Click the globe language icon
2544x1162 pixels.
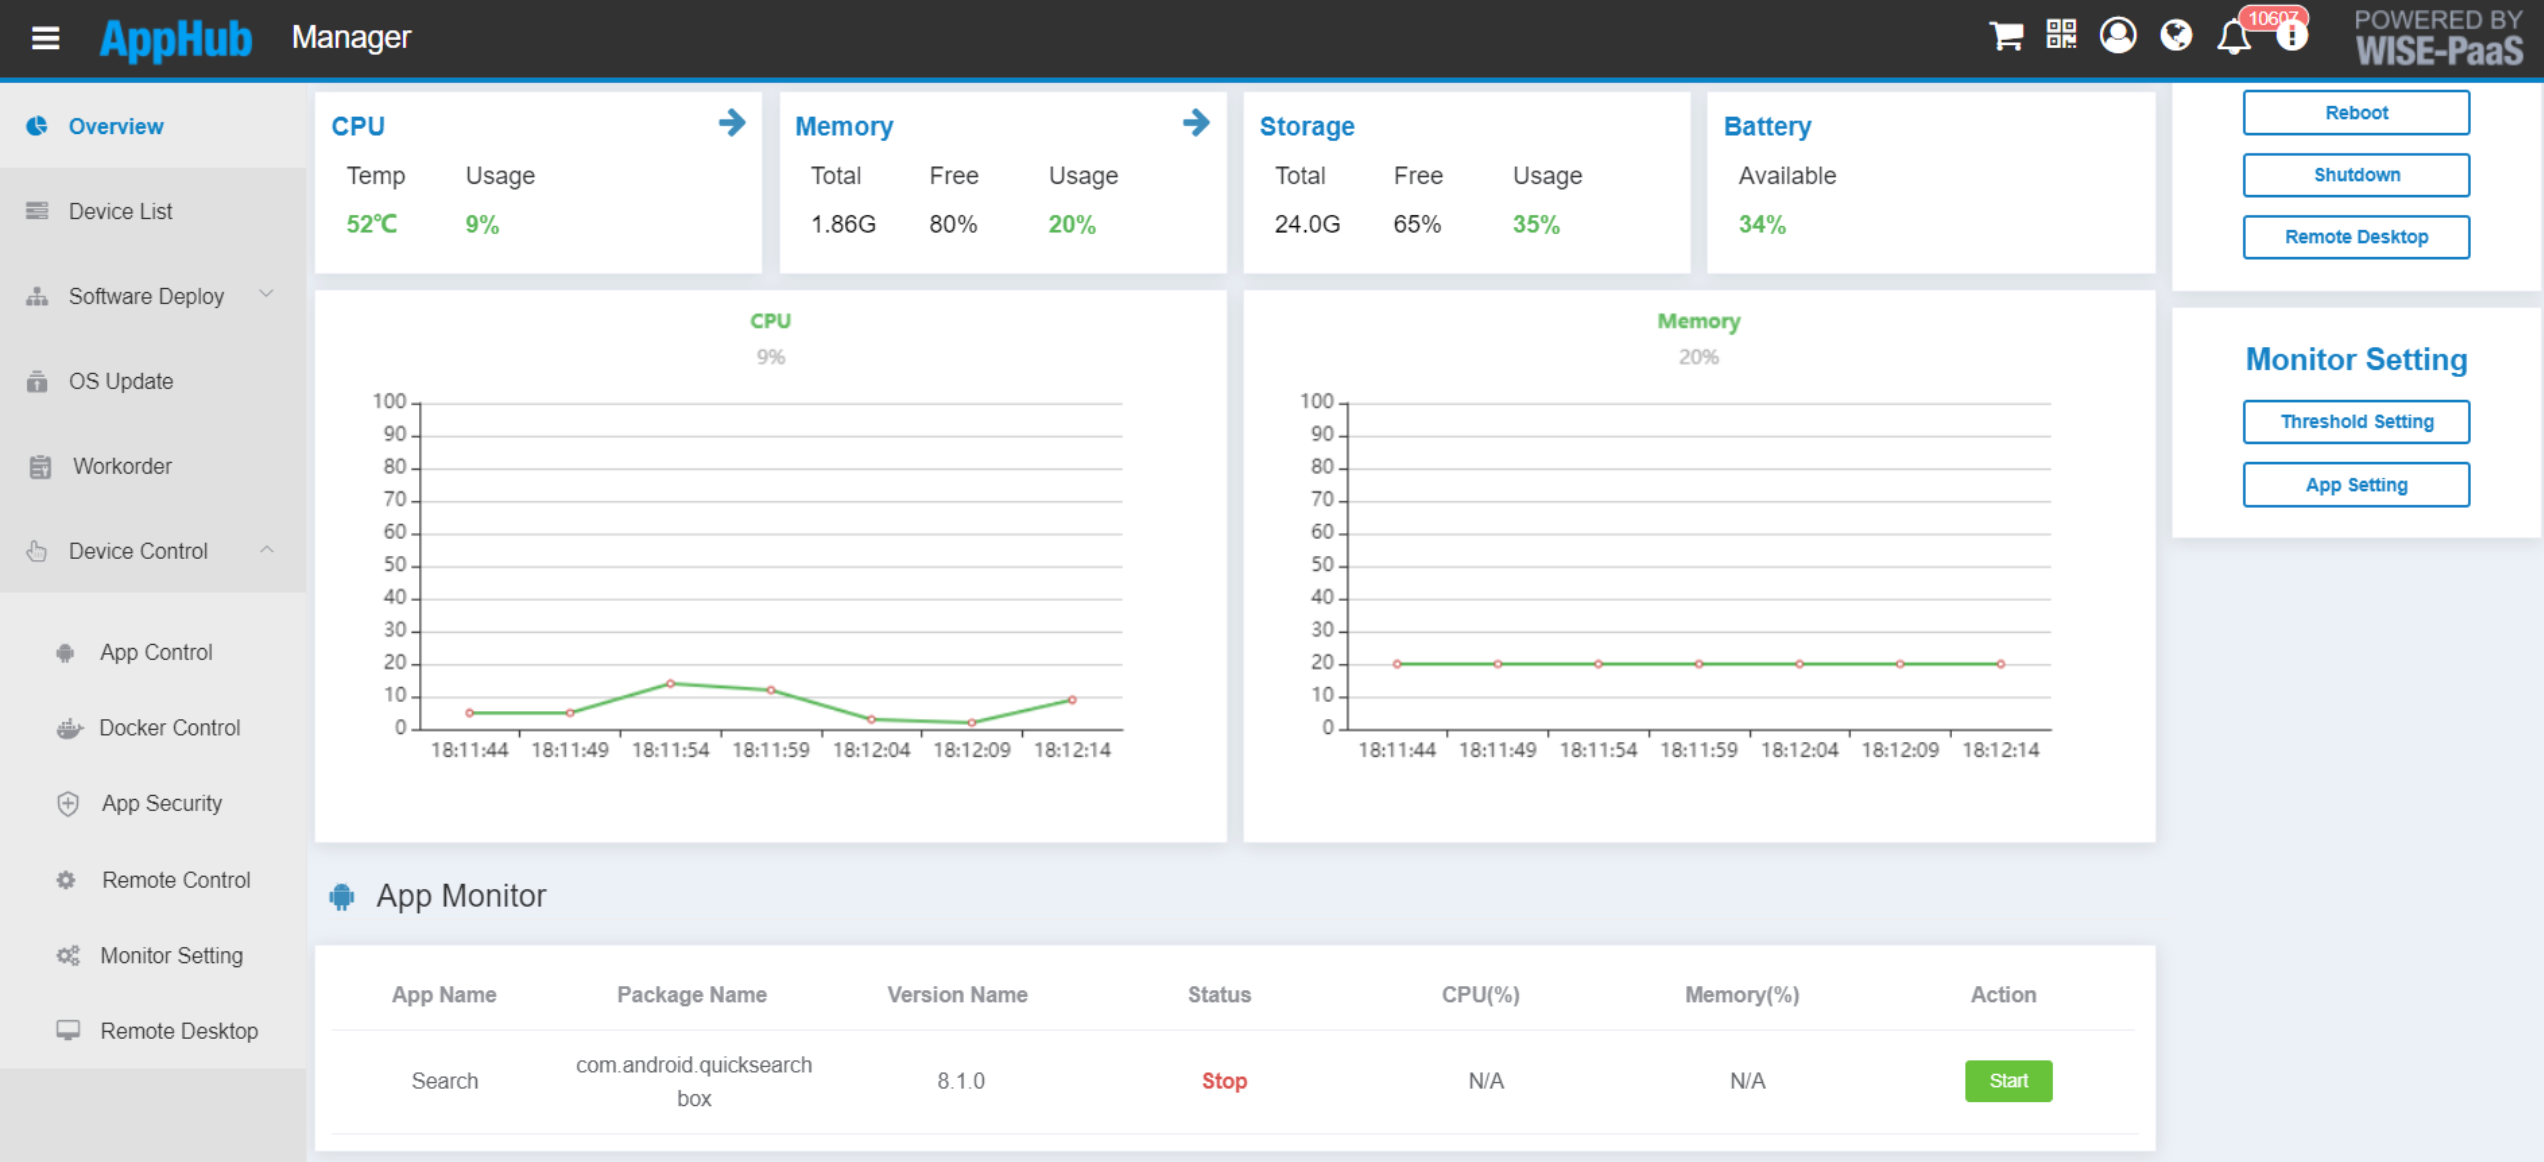click(2175, 35)
